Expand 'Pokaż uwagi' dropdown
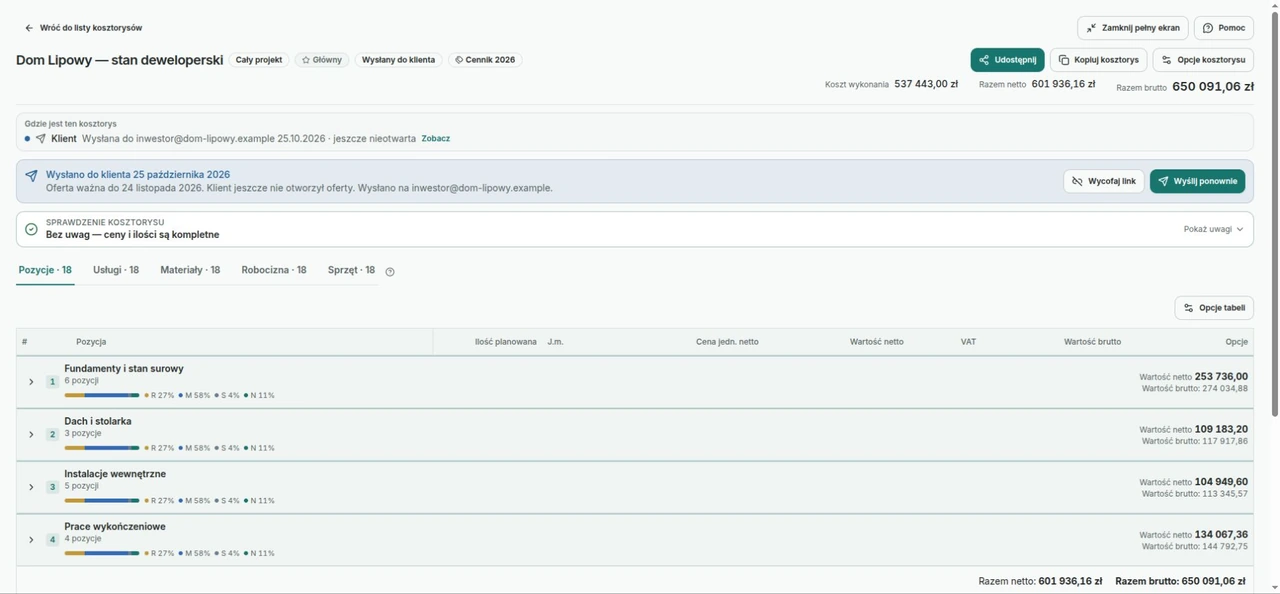 [x=1213, y=229]
